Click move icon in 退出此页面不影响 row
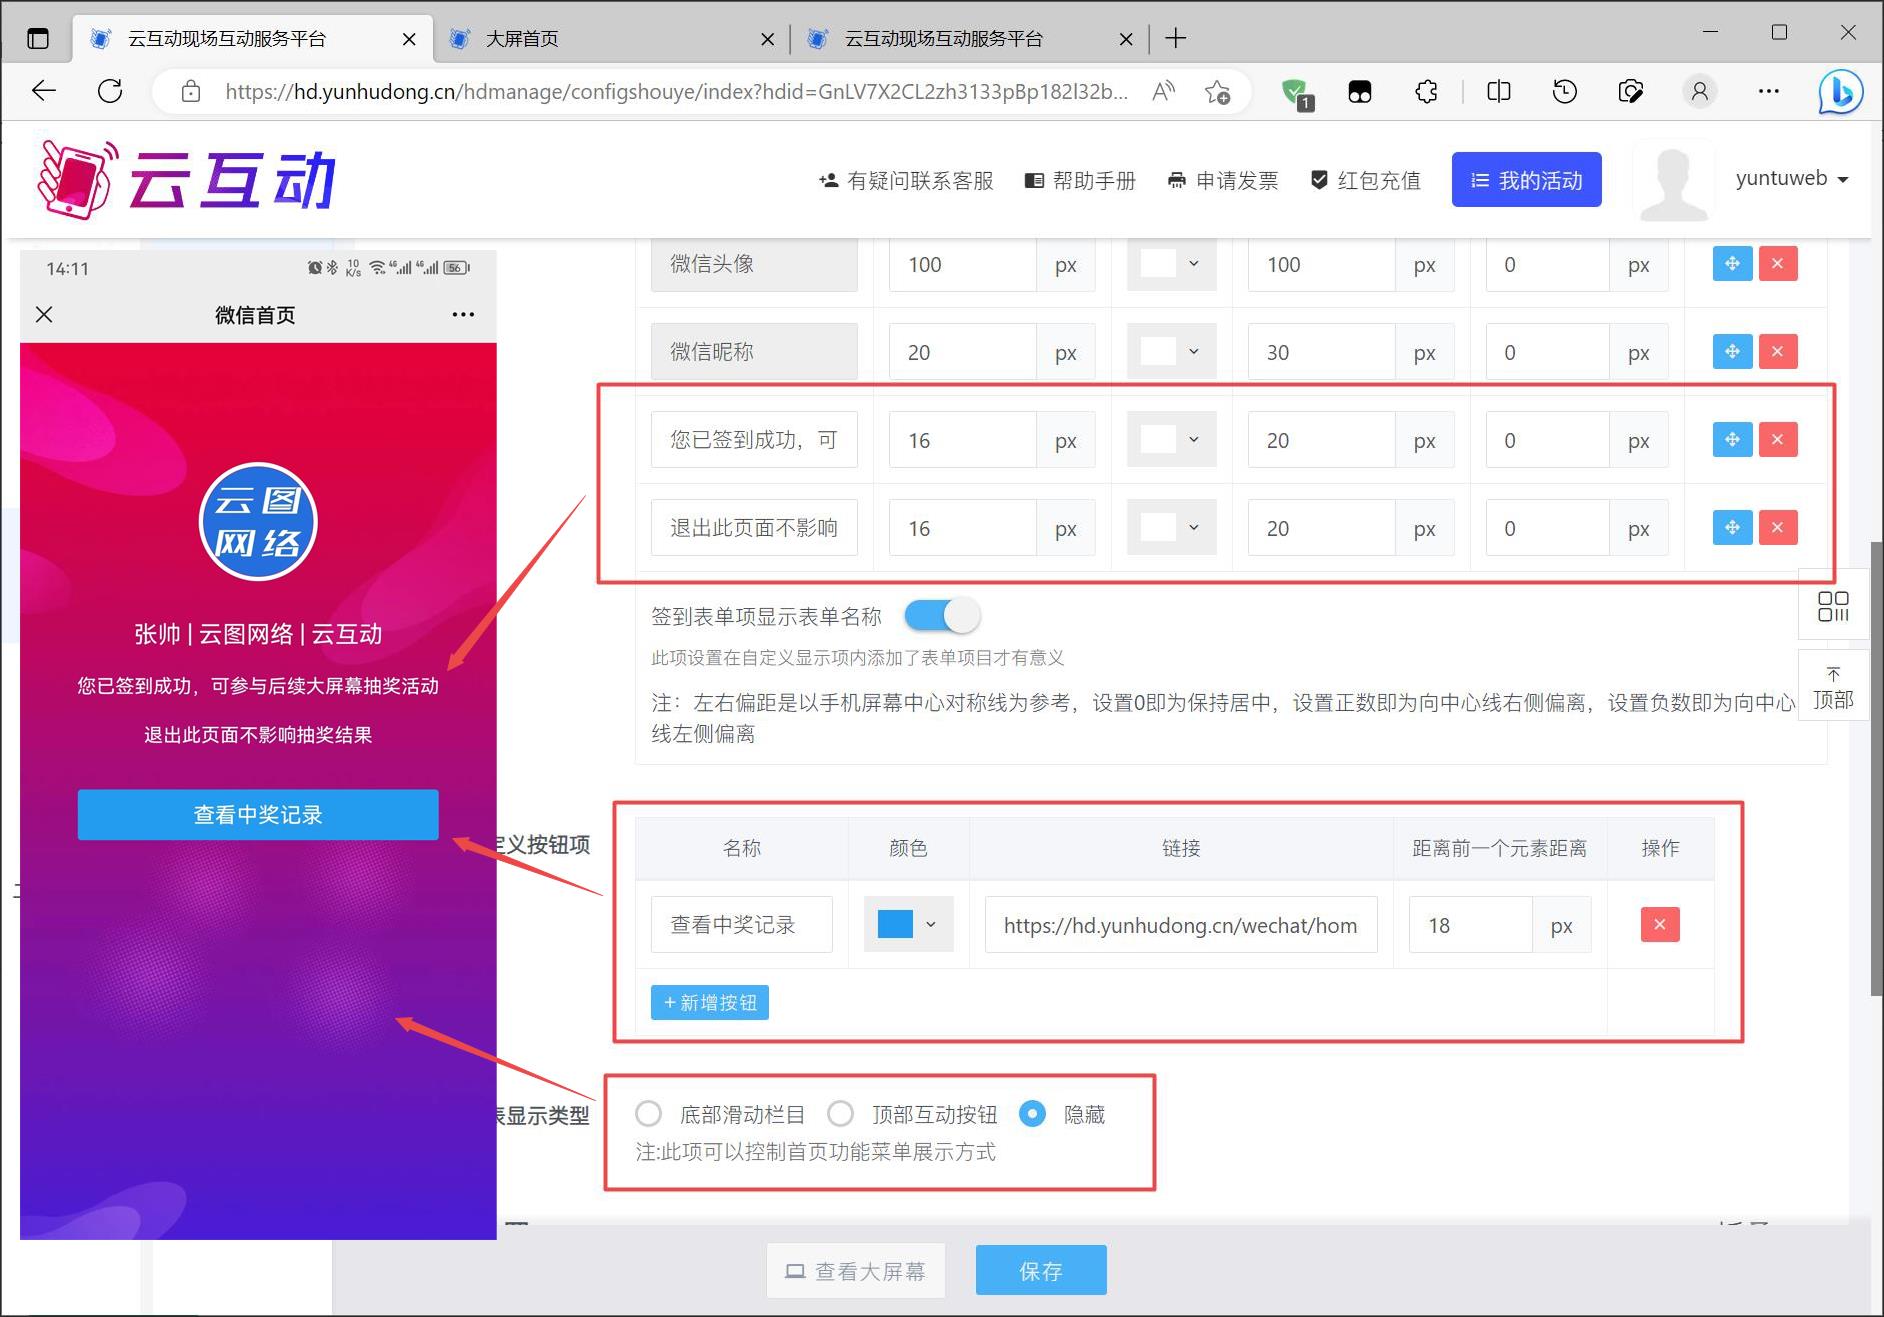The height and width of the screenshot is (1317, 1884). 1732,528
